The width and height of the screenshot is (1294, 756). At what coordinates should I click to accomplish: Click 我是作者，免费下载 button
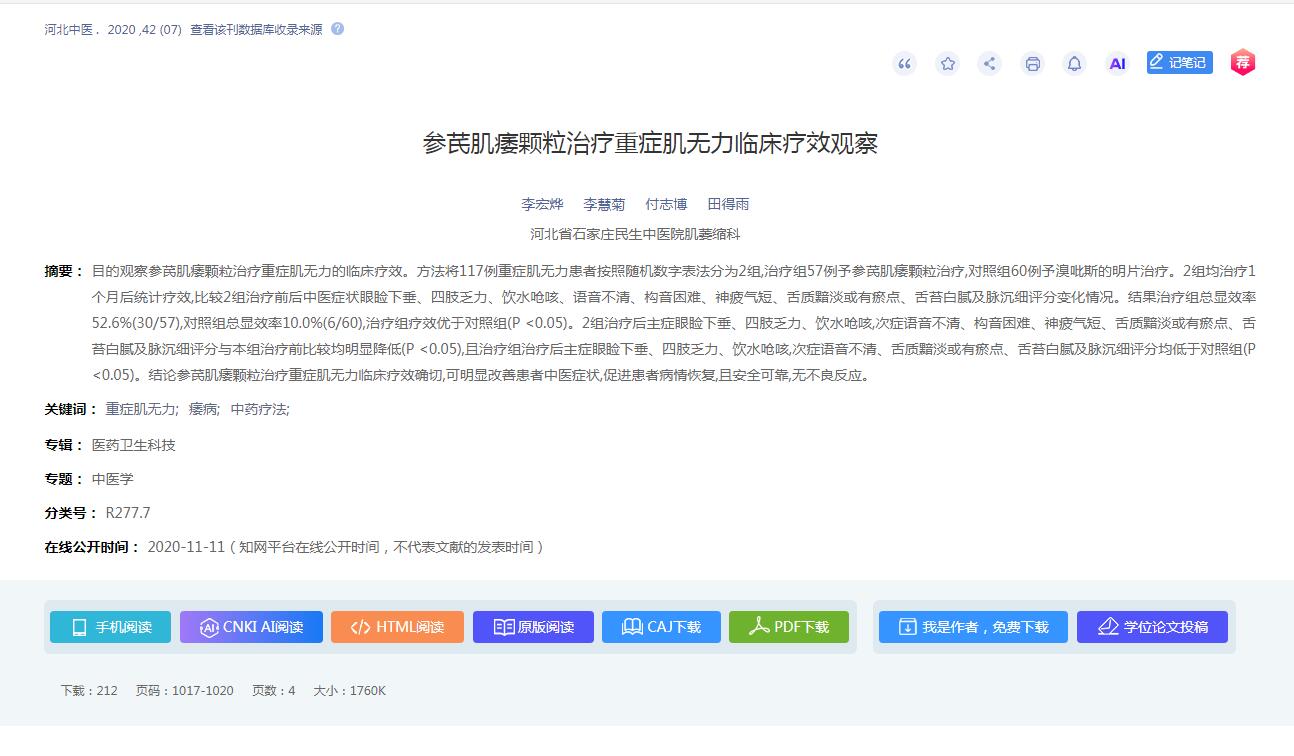pos(972,627)
